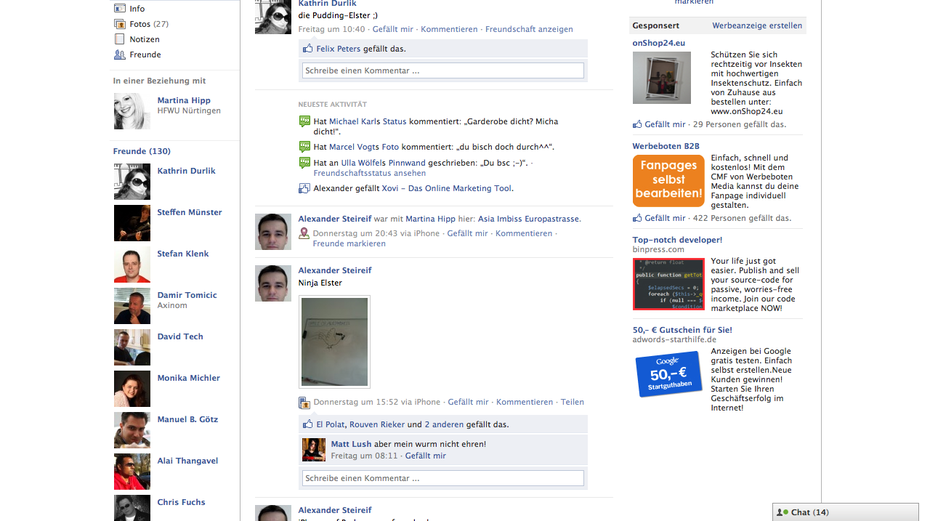Open Matt Lush's profile link
The width and height of the screenshot is (930, 521).
pos(351,444)
